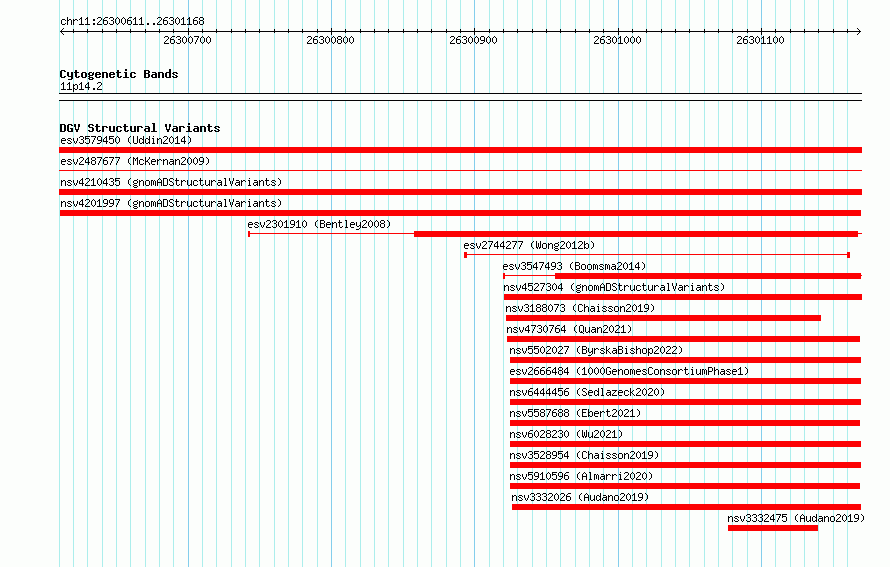The height and width of the screenshot is (567, 890).
Task: Open esv2666484 (1000GenomesConsortiumPhase1) variant
Action: pyautogui.click(x=629, y=371)
